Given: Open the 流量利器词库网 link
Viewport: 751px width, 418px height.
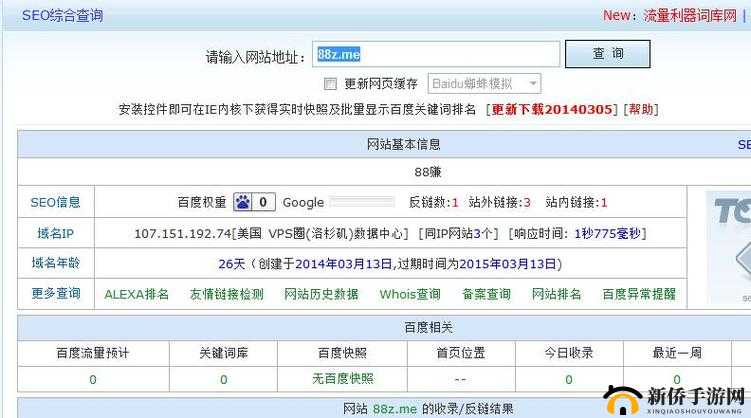Looking at the screenshot, I should pyautogui.click(x=690, y=15).
